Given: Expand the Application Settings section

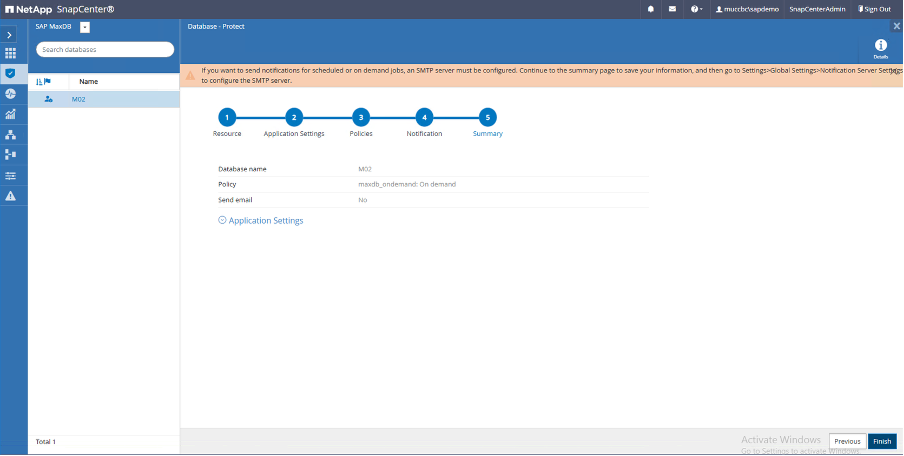Looking at the screenshot, I should click(261, 221).
